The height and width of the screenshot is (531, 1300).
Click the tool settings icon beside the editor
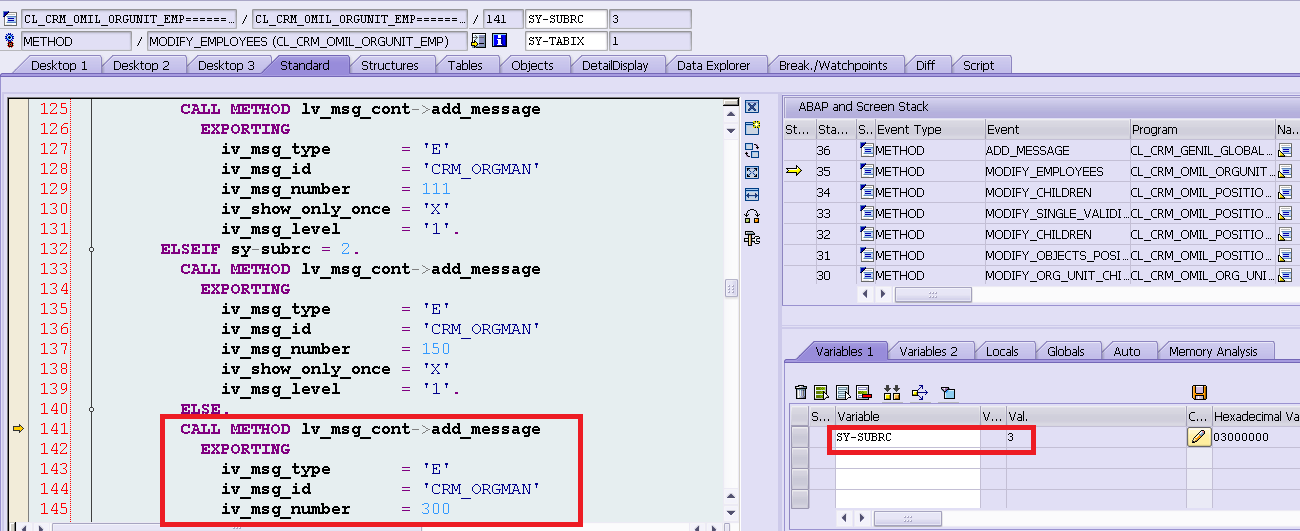coord(752,238)
